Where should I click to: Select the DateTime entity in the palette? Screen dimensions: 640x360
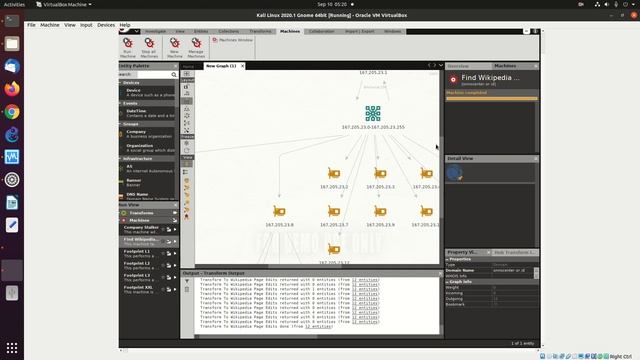147,113
